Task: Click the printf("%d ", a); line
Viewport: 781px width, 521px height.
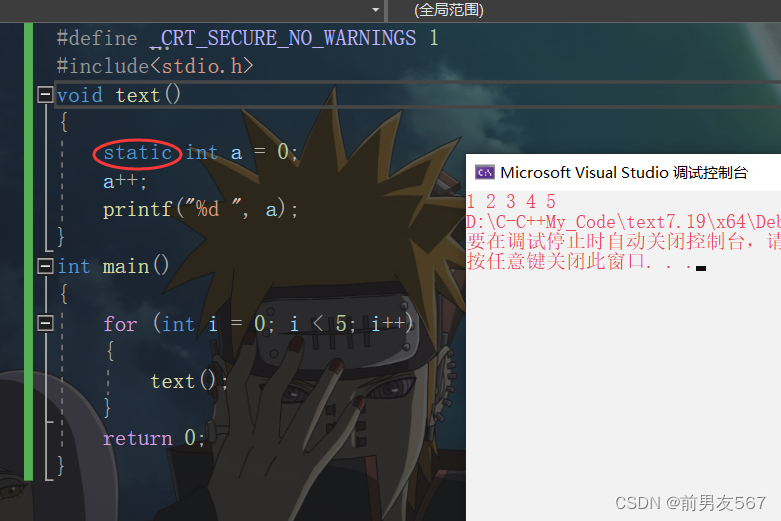Action: [x=200, y=209]
